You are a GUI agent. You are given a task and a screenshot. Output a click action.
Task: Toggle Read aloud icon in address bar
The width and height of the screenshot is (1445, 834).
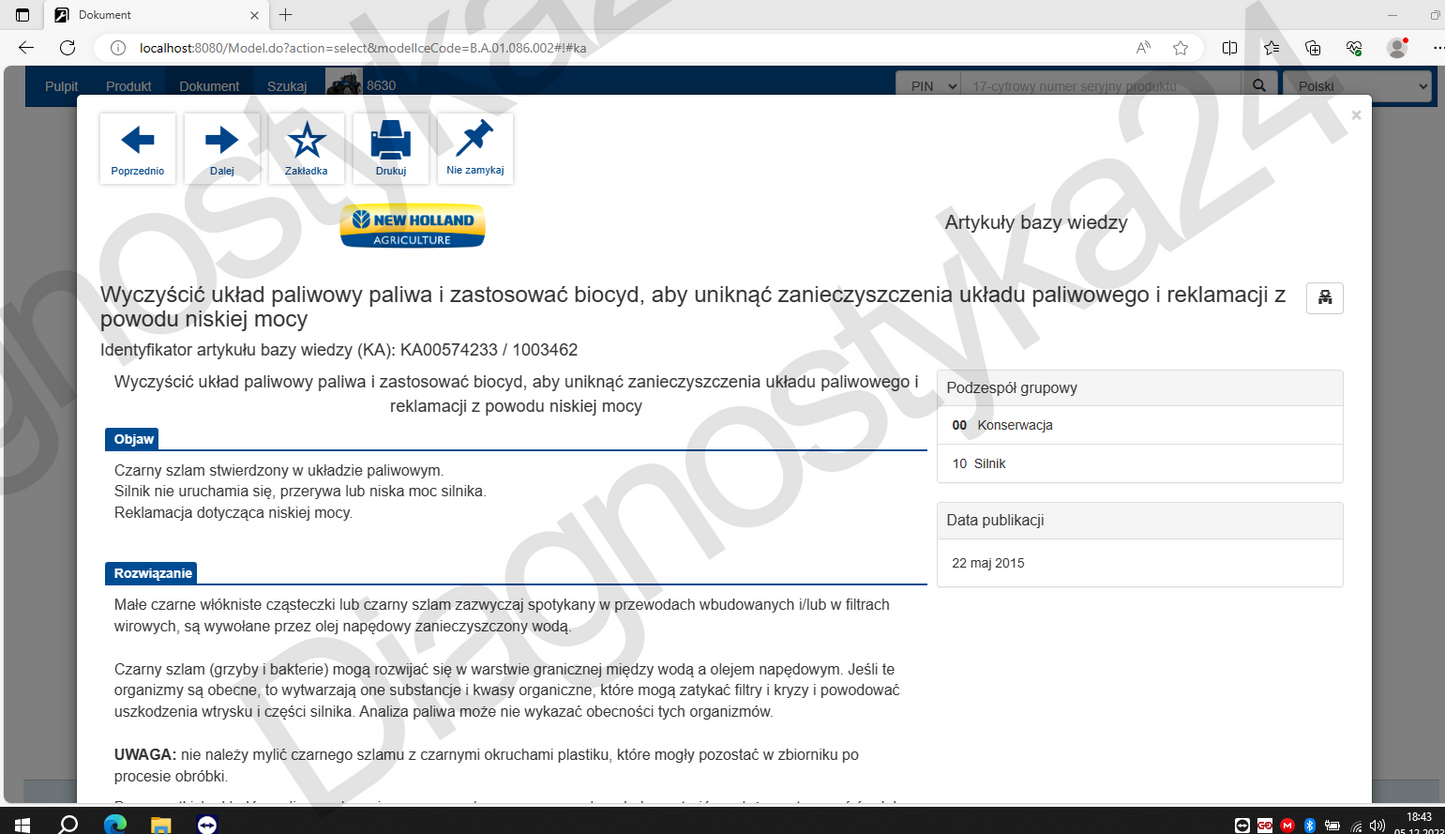point(1143,47)
